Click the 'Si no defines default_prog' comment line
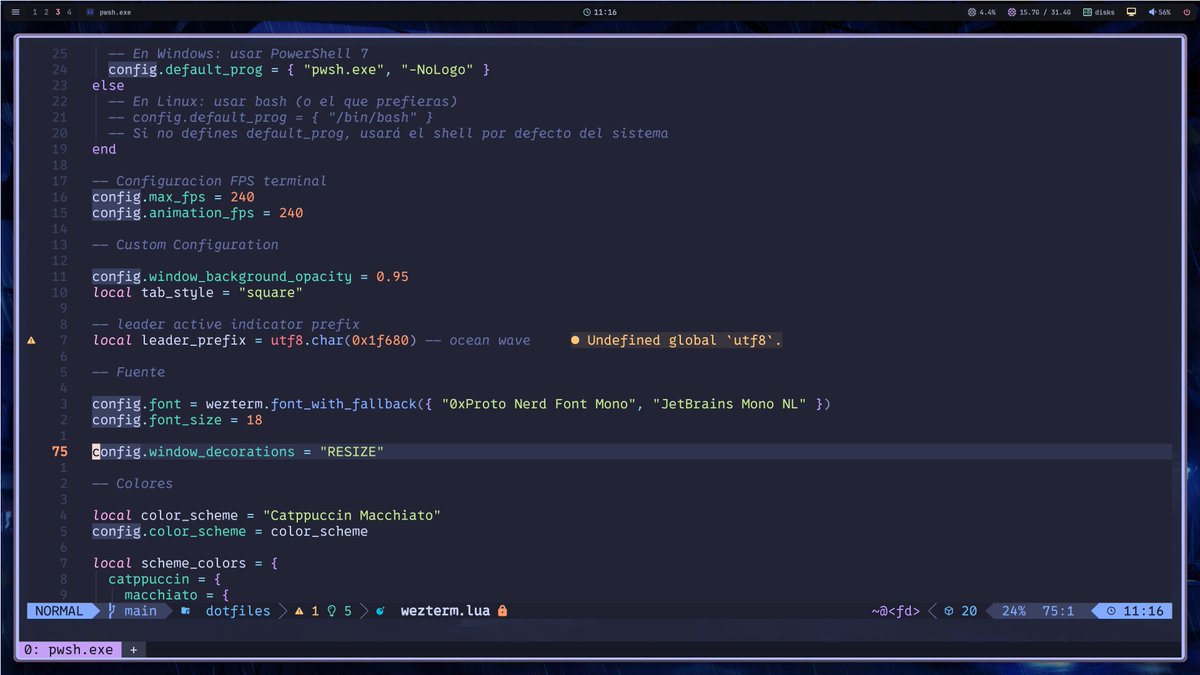This screenshot has width=1200, height=675. click(388, 133)
